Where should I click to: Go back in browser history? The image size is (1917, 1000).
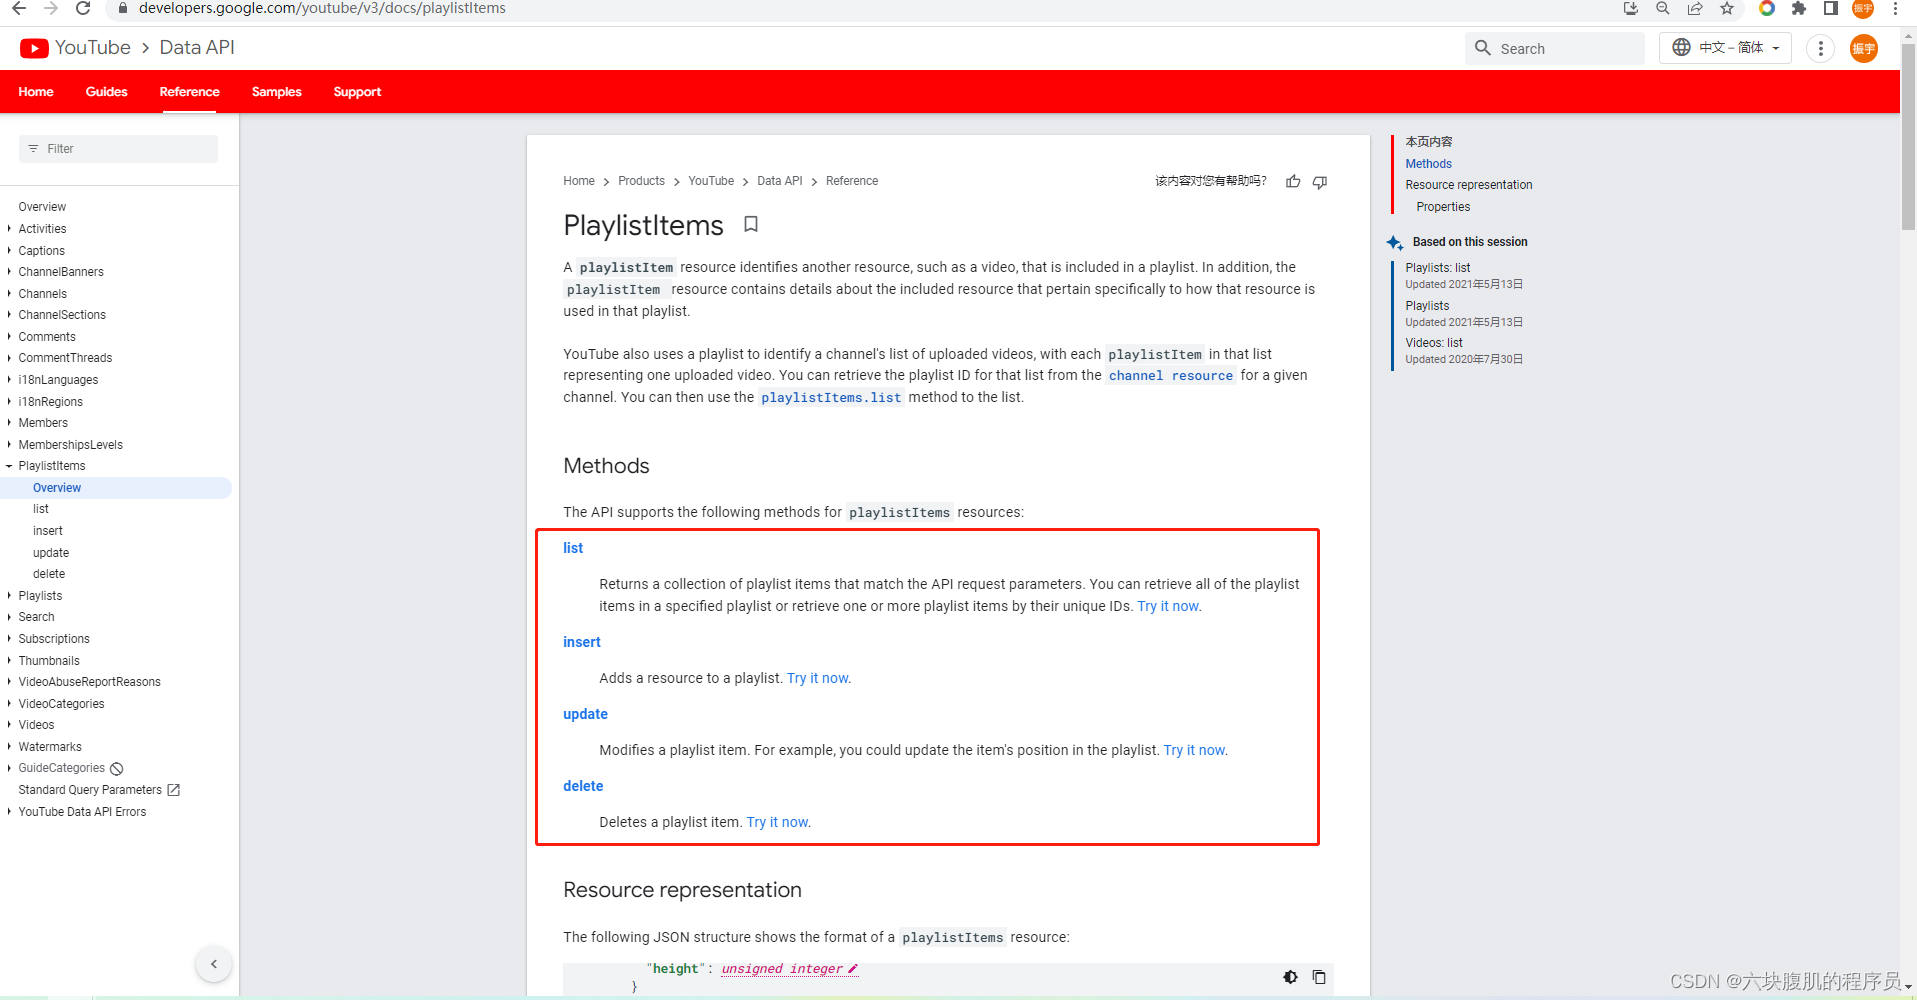(x=19, y=8)
